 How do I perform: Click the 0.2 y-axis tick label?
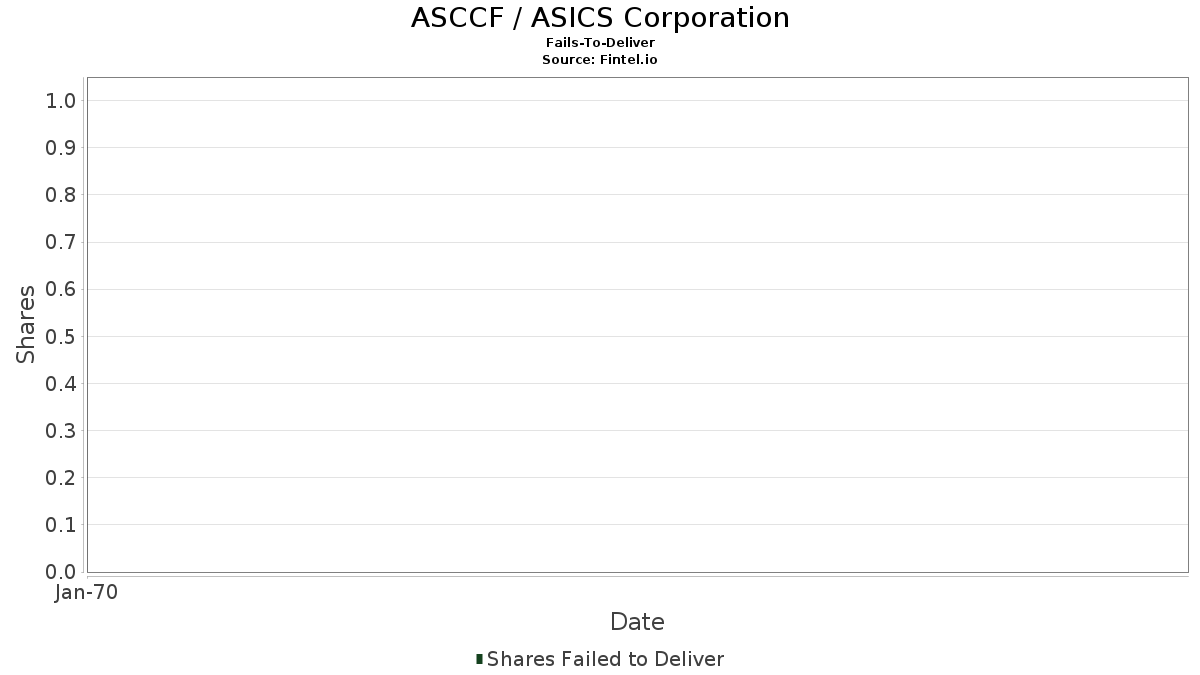click(x=61, y=477)
